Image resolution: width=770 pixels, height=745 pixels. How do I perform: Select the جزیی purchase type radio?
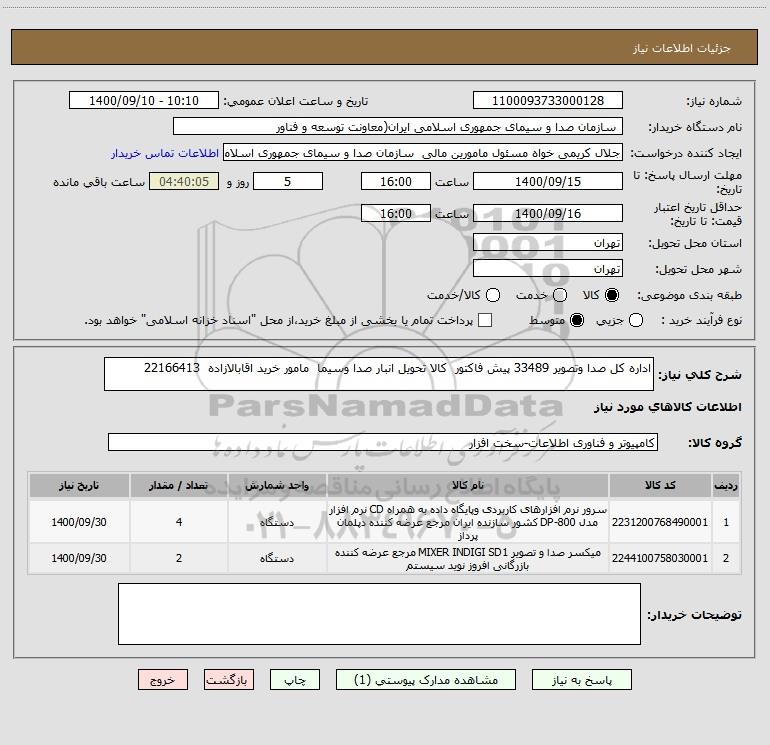tap(636, 320)
